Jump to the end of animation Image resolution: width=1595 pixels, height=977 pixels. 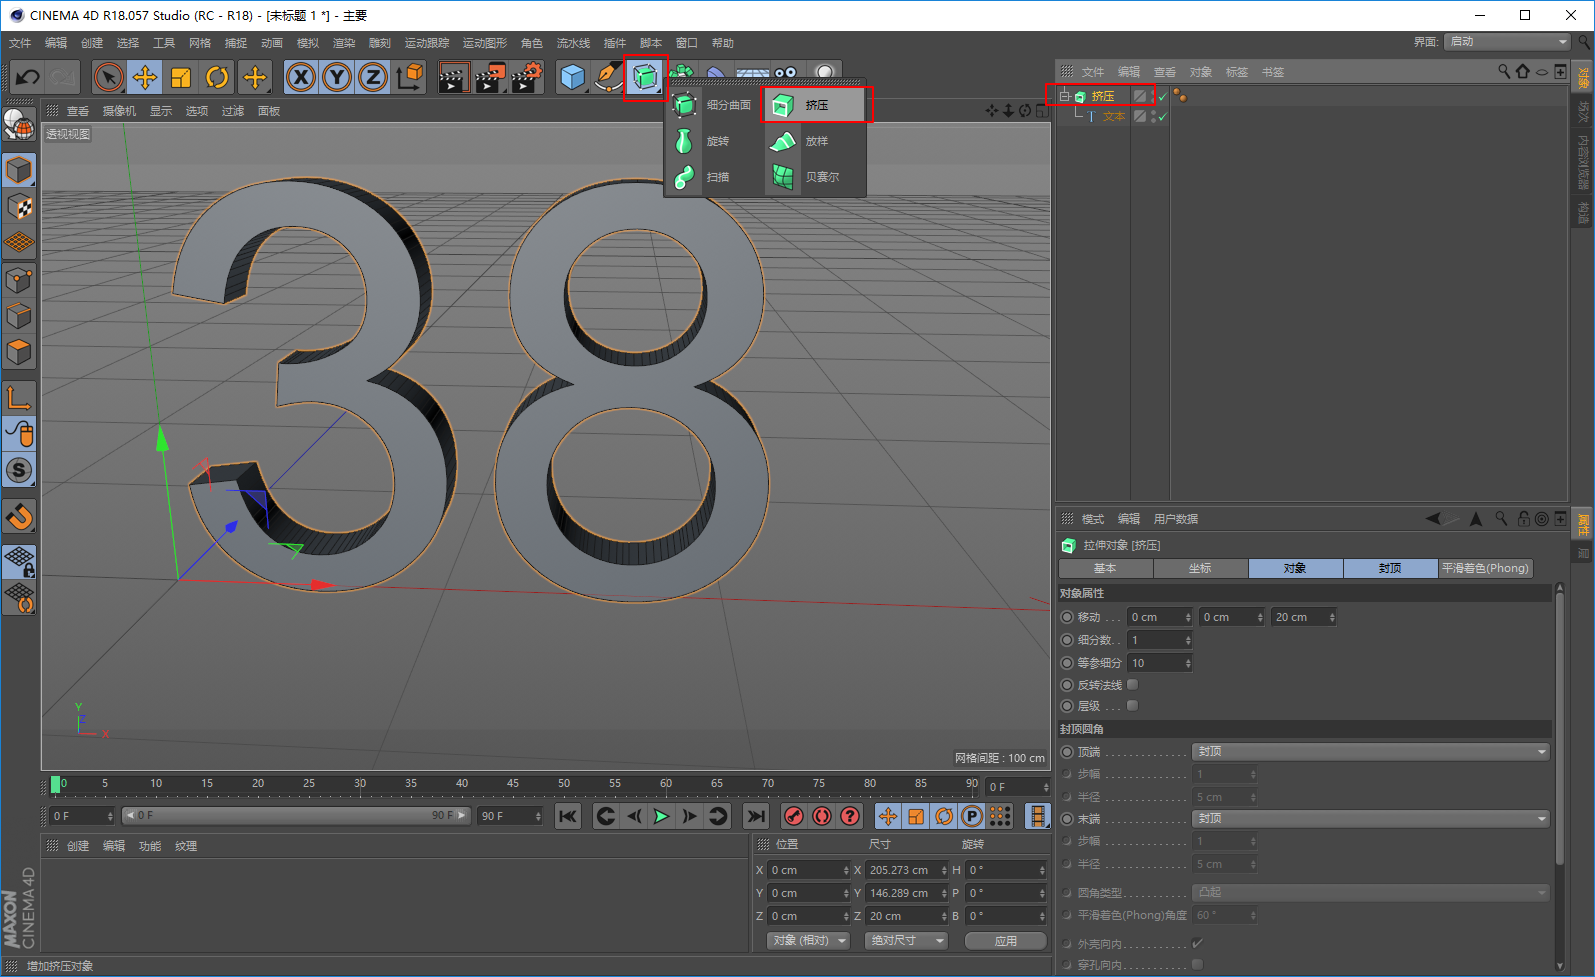tap(756, 817)
